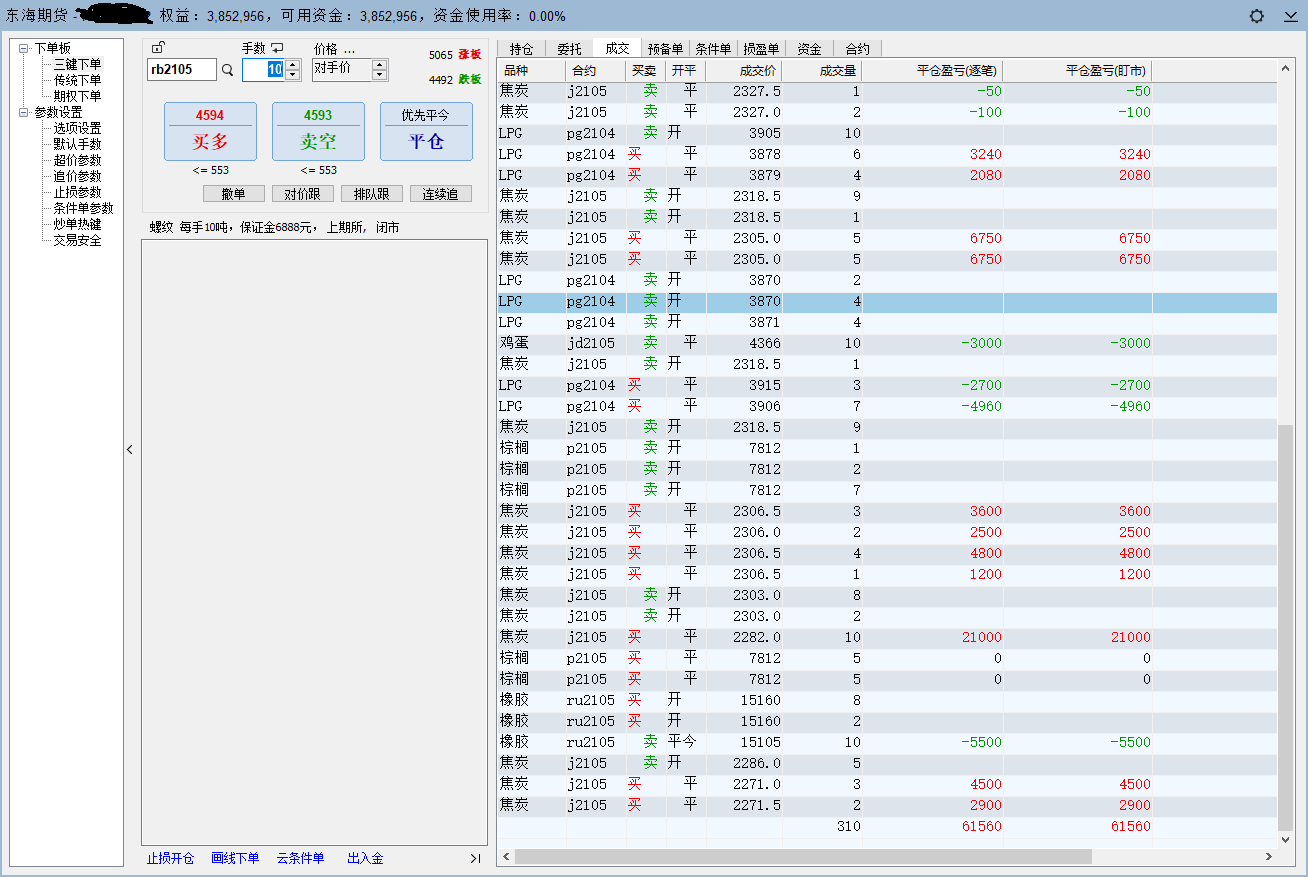The image size is (1308, 877).
Task: Open settings via the gear icon
Action: [x=1257, y=16]
